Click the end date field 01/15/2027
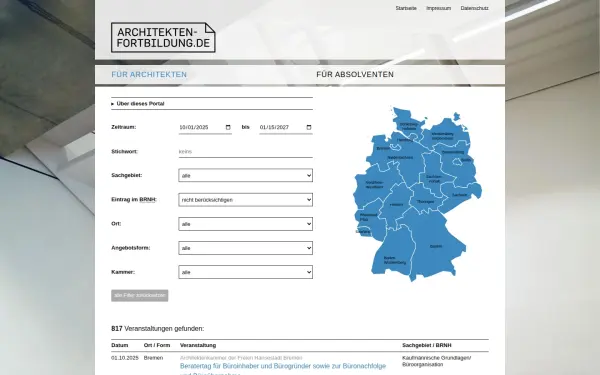Screen dimensions: 600x375 click(x=286, y=127)
